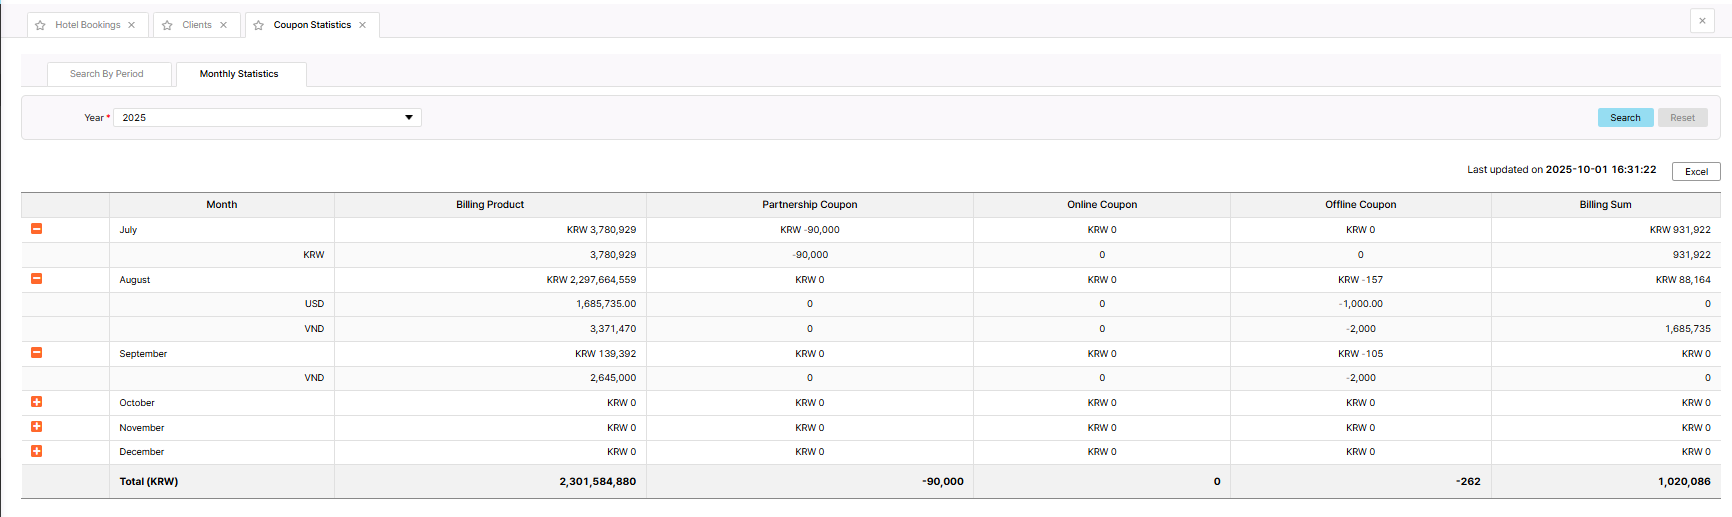Click the Coupon Statistics tab star icon
Screen dimensions: 1732x517
(258, 25)
